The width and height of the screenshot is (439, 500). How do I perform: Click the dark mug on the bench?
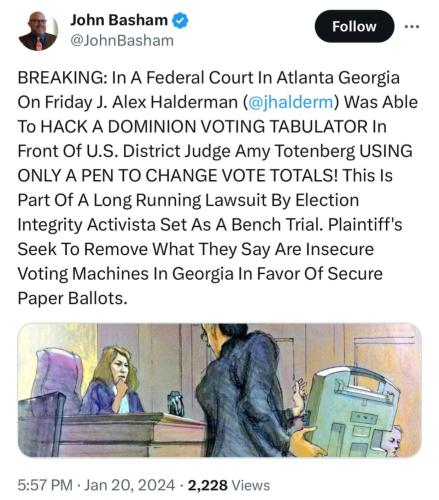click(176, 403)
